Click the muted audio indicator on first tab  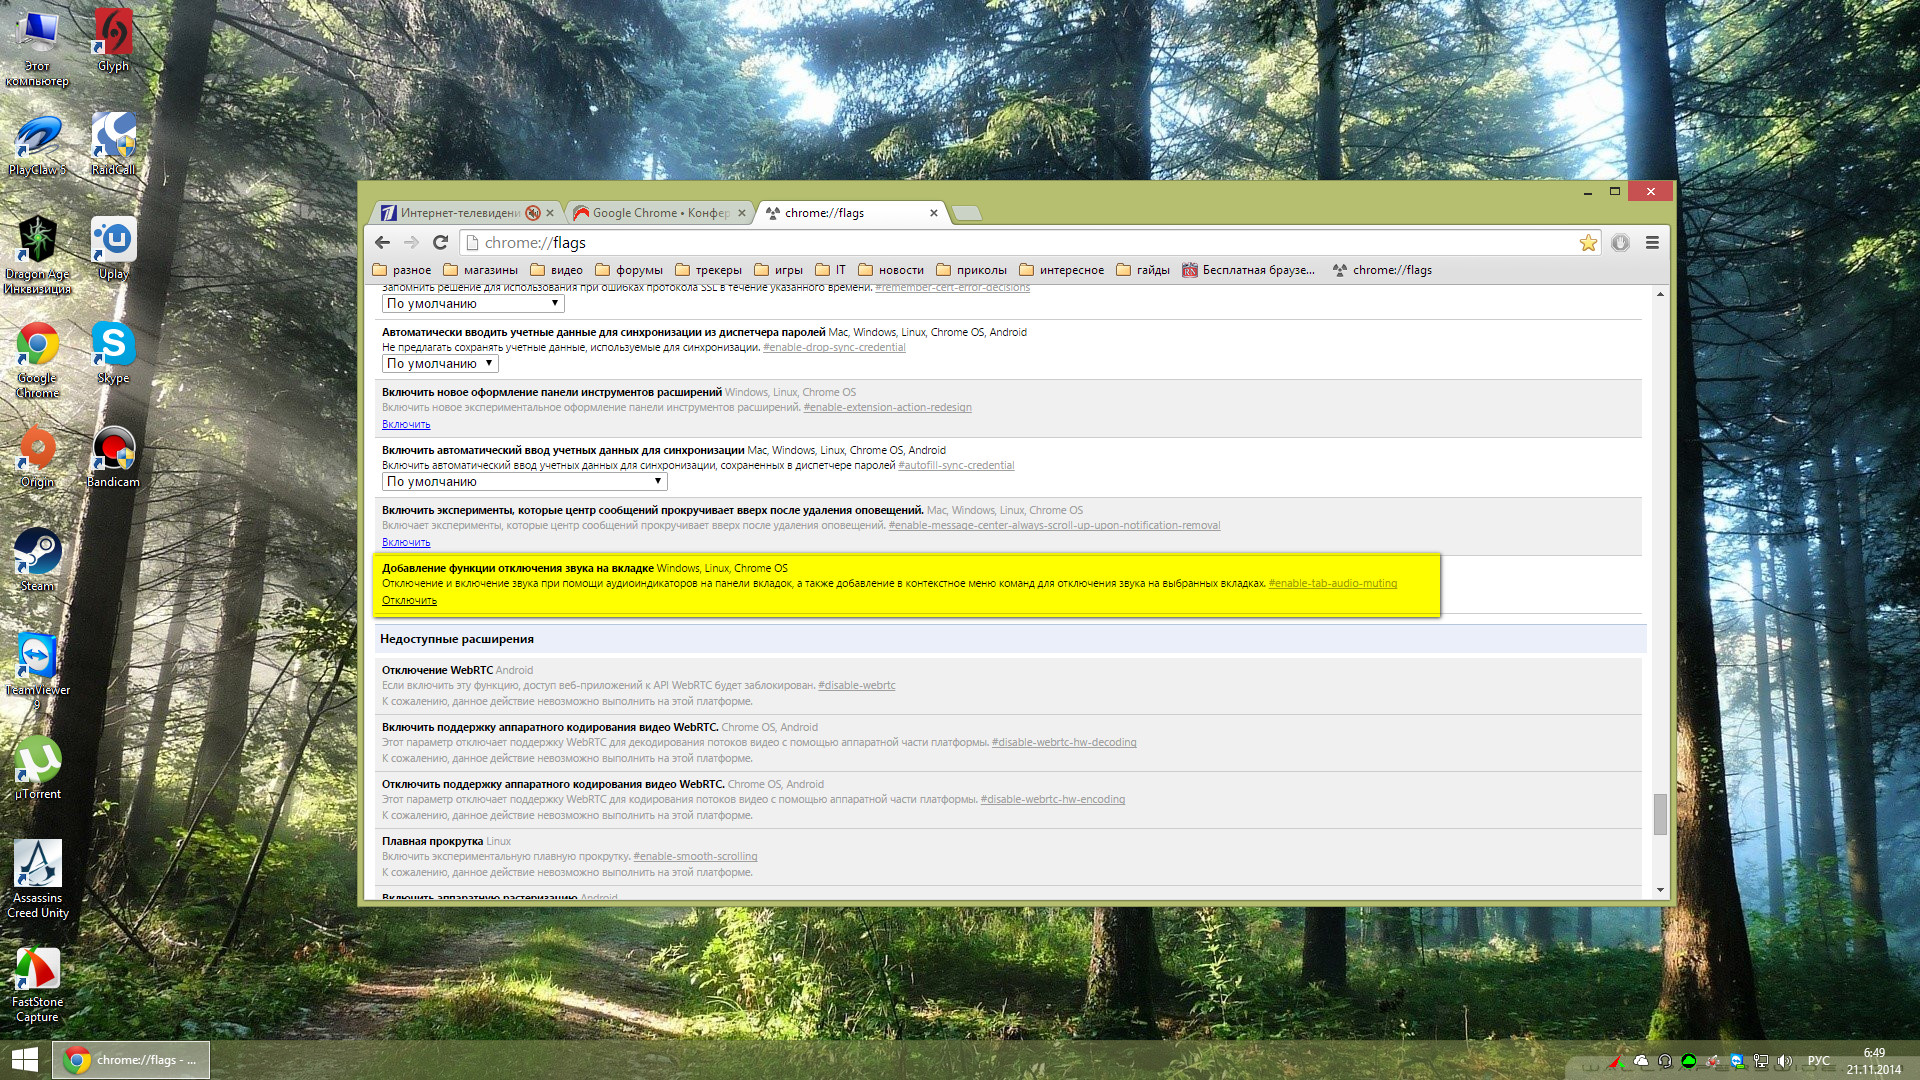tap(533, 213)
